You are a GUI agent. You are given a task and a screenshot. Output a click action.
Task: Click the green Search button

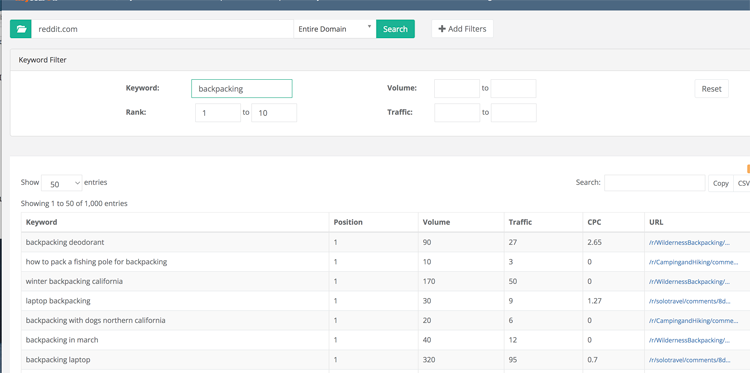tap(395, 29)
